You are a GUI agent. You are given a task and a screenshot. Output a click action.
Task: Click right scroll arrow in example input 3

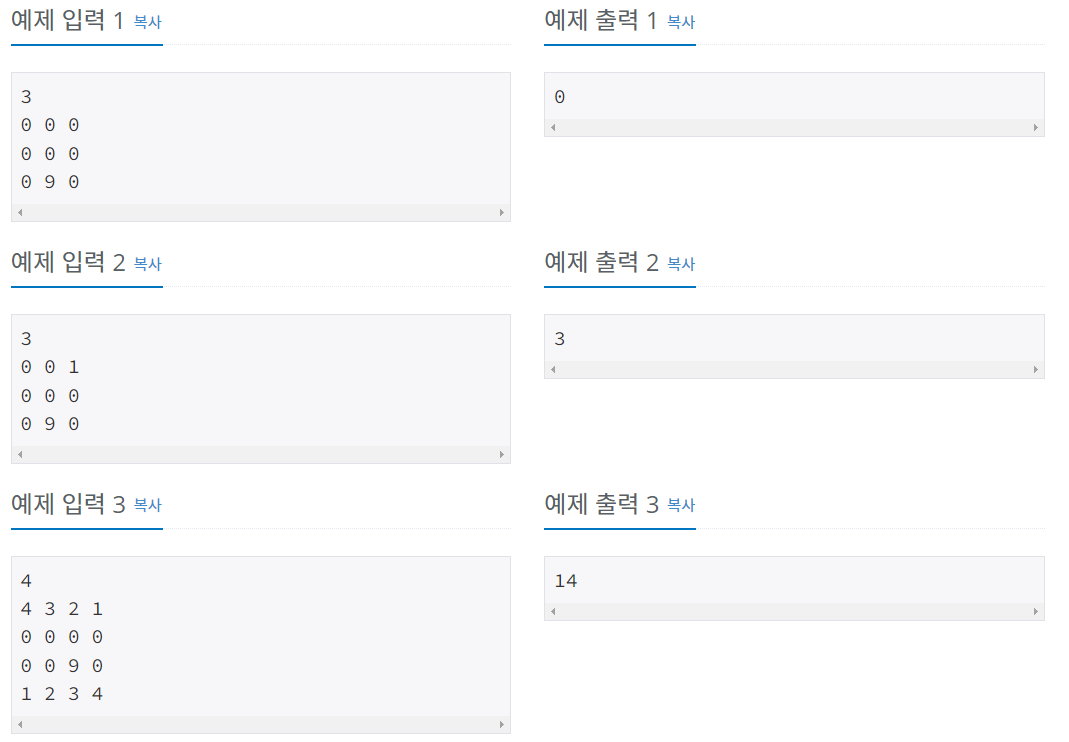[x=502, y=724]
